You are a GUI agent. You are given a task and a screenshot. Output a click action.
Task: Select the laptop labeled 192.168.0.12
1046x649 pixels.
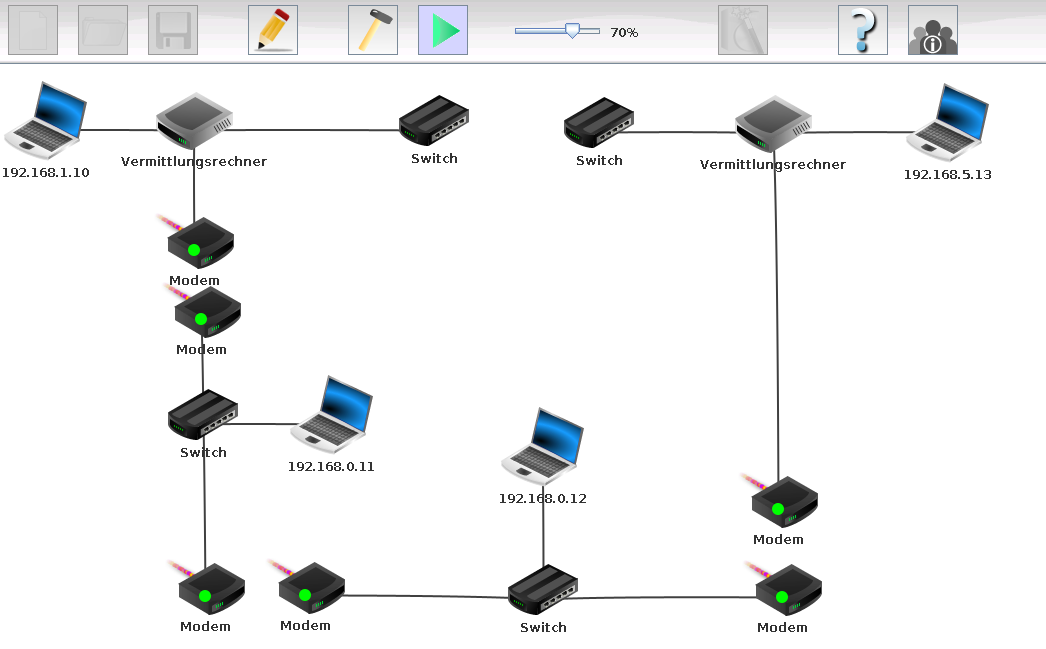coord(543,447)
